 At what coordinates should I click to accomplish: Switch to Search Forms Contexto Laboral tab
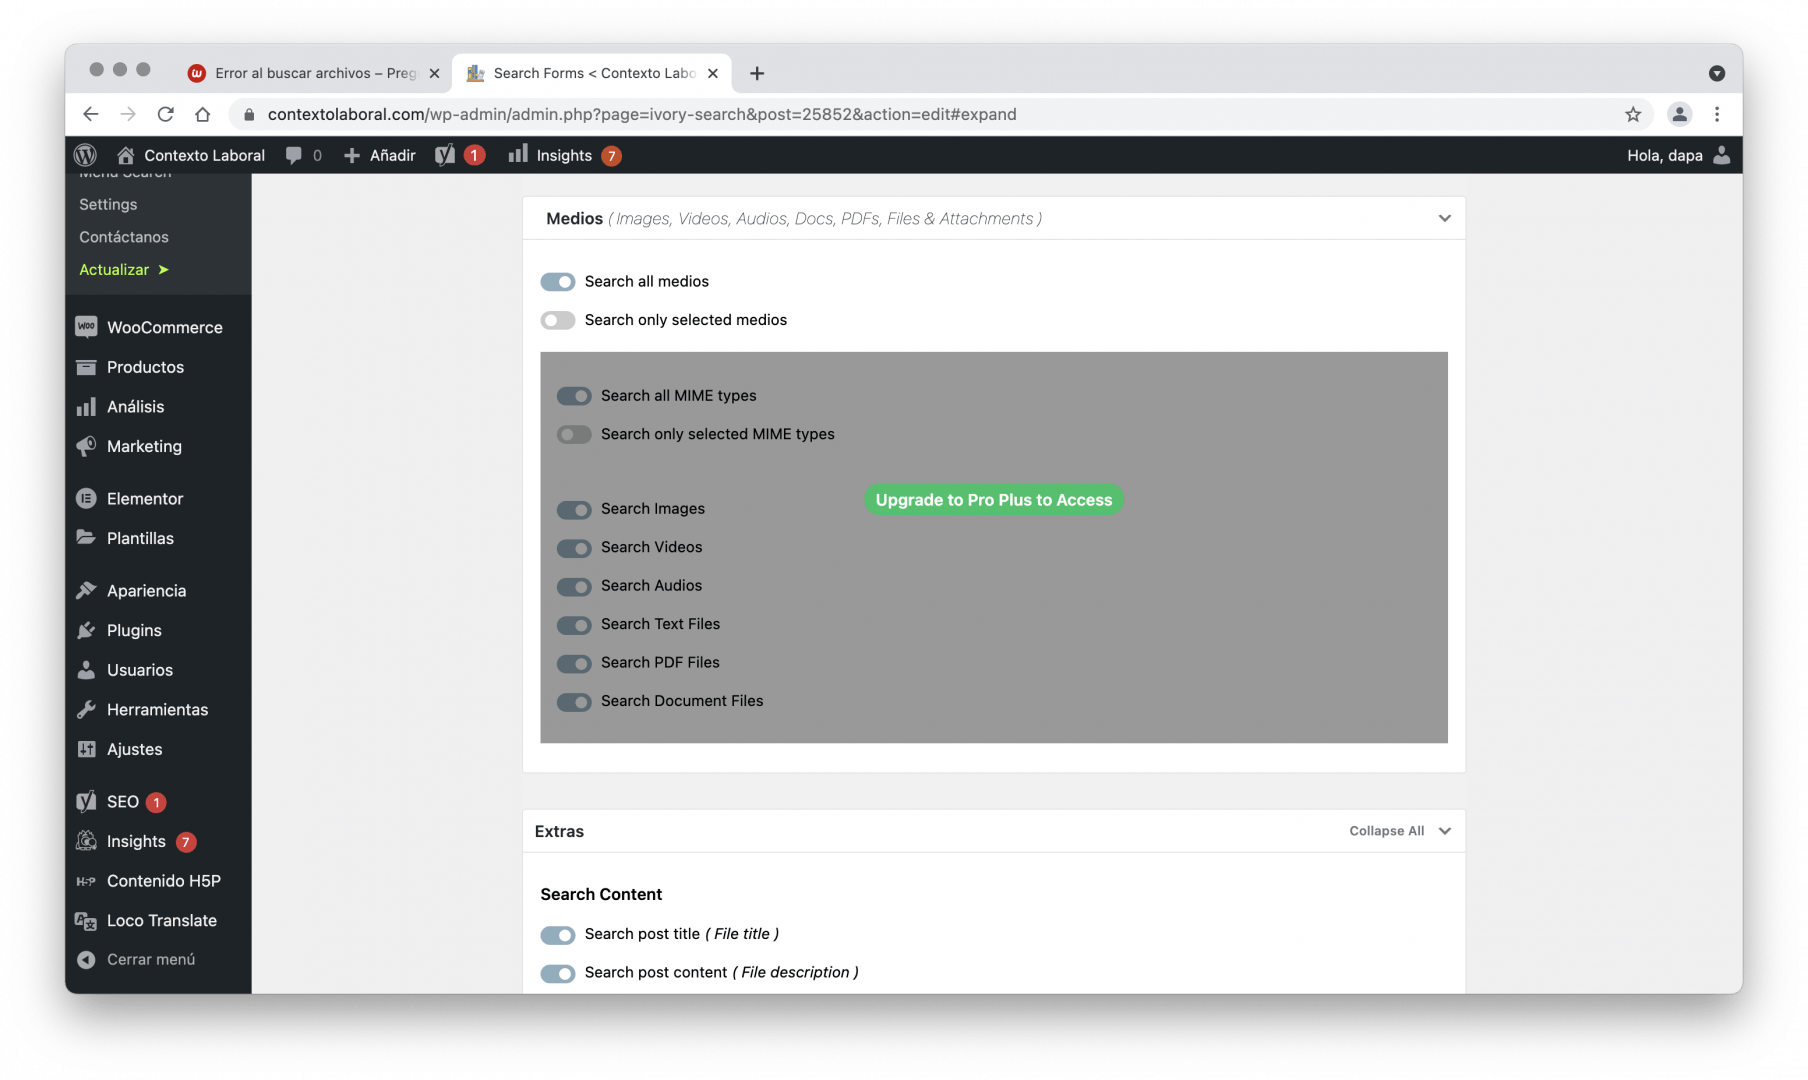[592, 73]
